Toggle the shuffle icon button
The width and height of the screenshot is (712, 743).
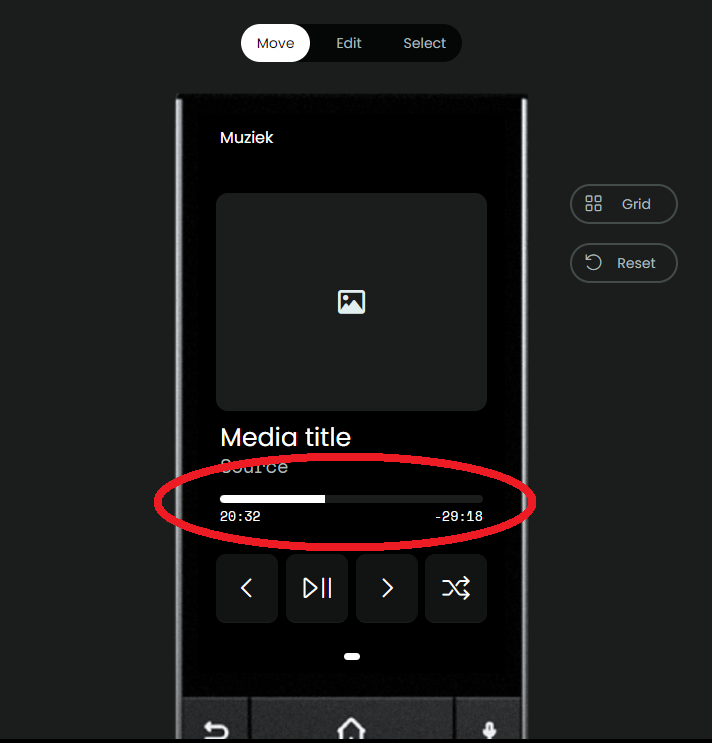[x=456, y=588]
